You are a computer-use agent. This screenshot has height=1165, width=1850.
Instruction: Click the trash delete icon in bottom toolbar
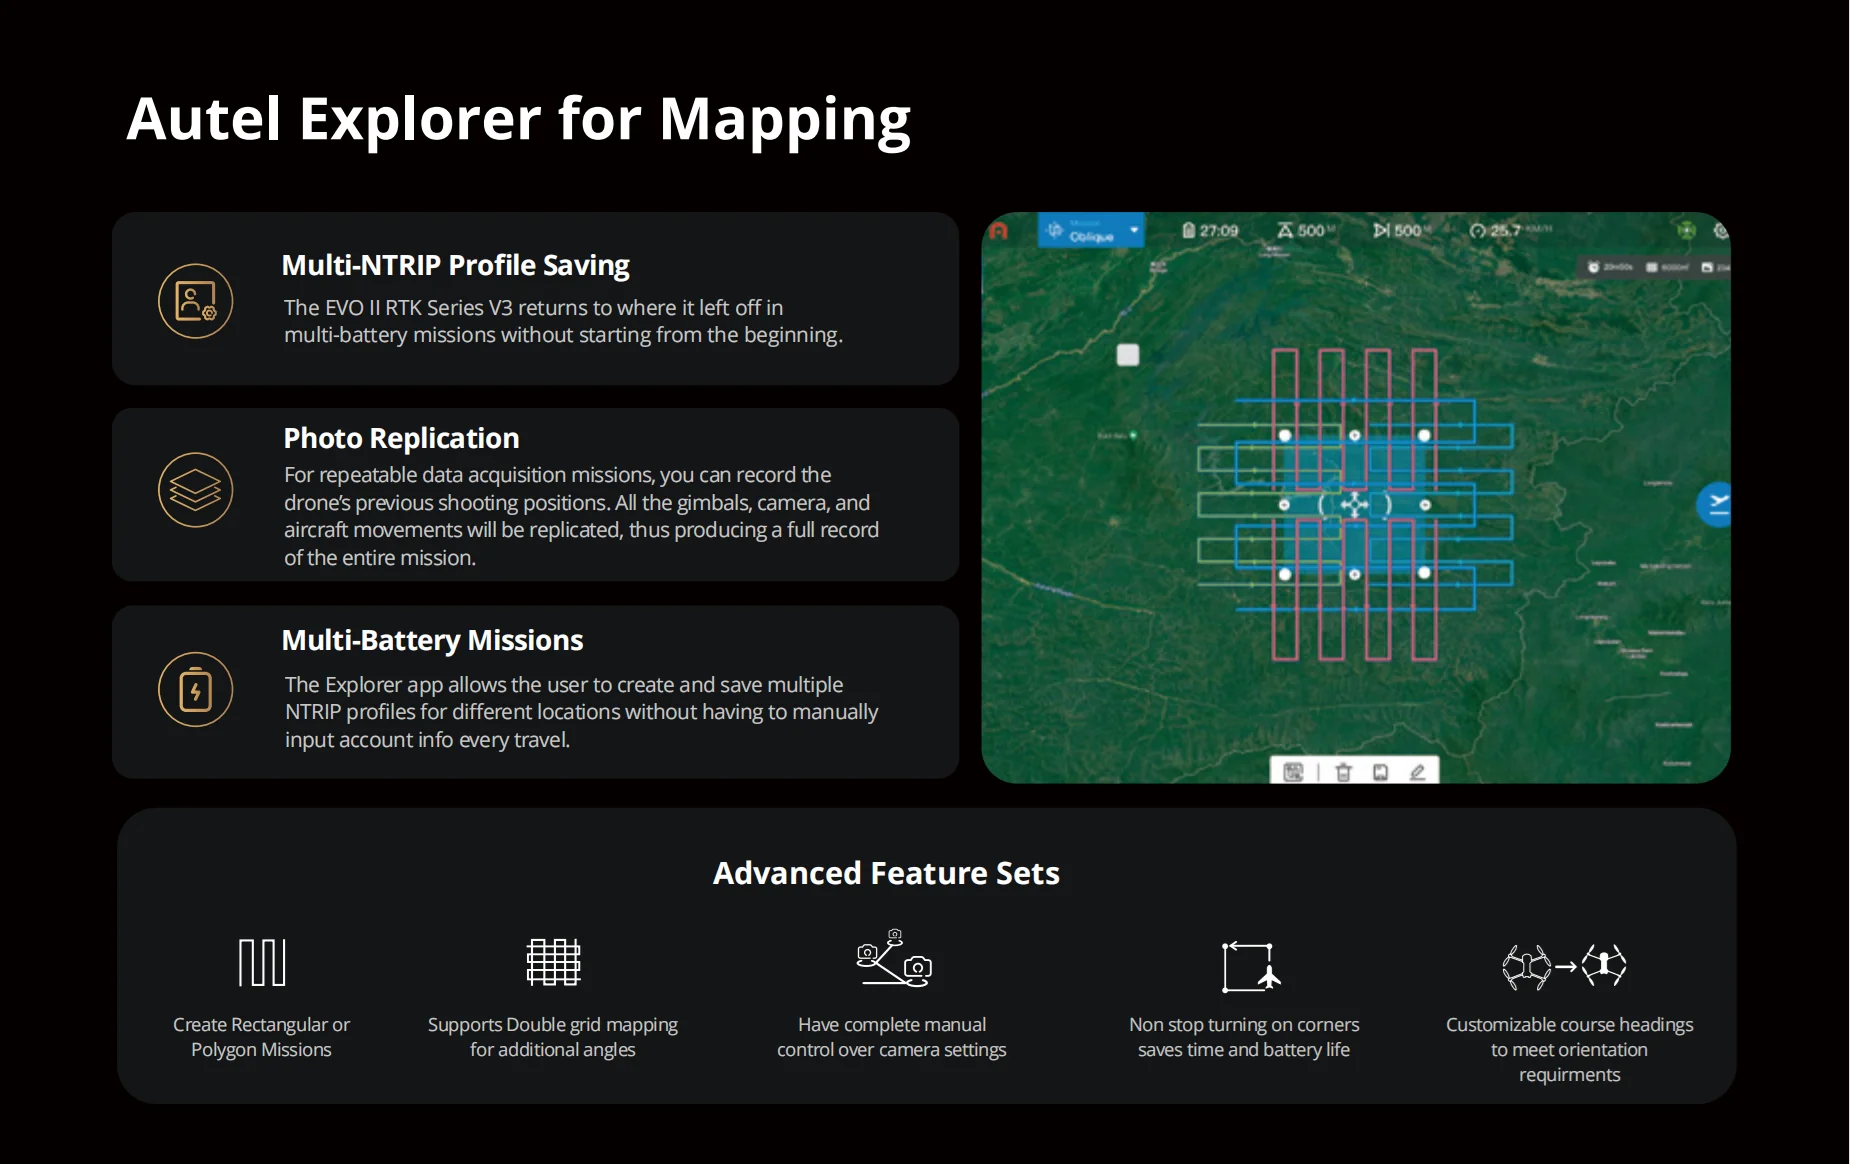tap(1343, 772)
